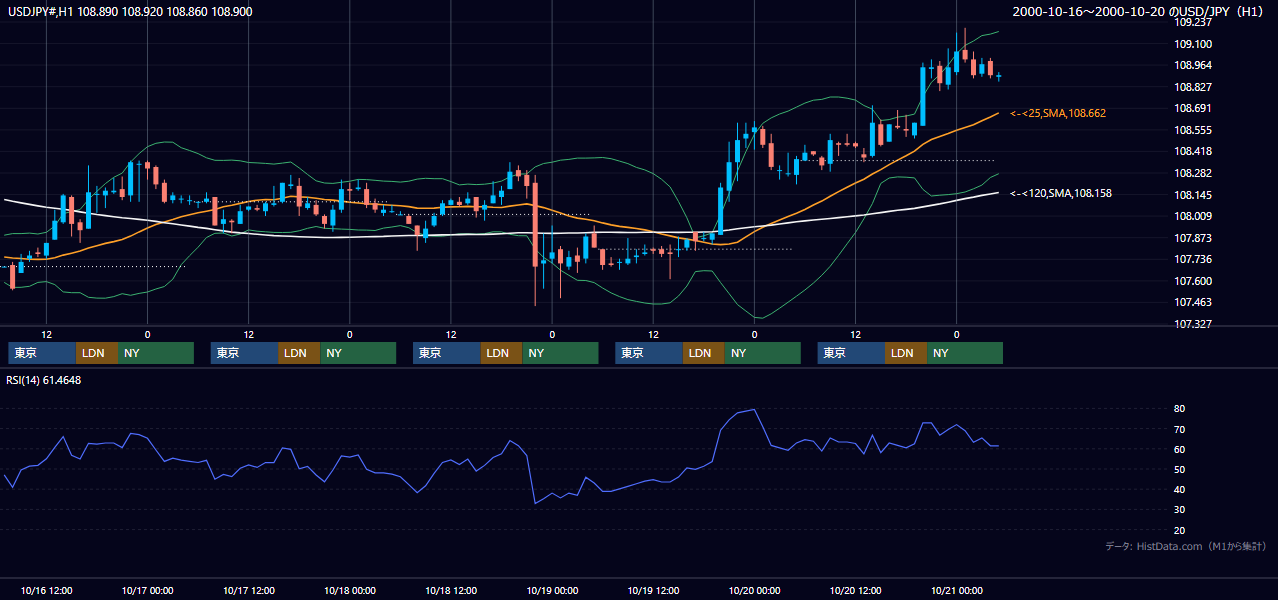Click price axis value 107.736
This screenshot has width=1278, height=600.
(1194, 259)
